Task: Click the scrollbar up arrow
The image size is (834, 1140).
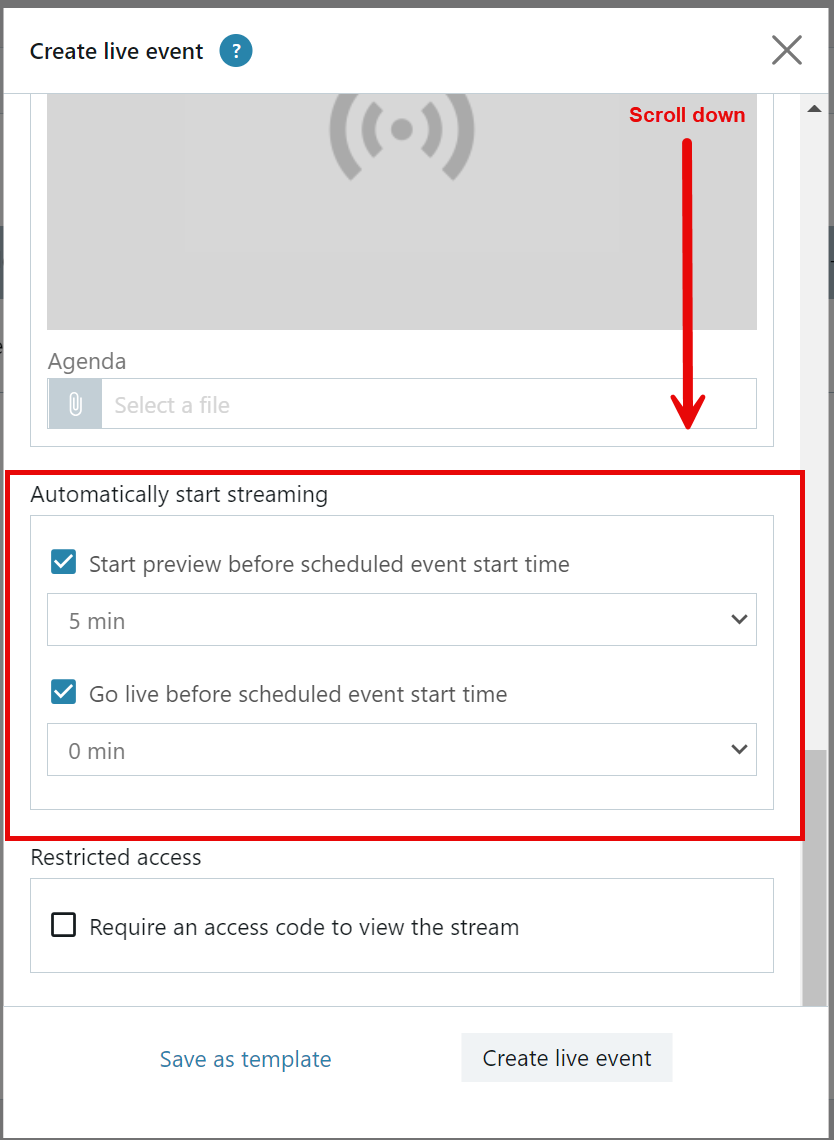Action: point(814,109)
